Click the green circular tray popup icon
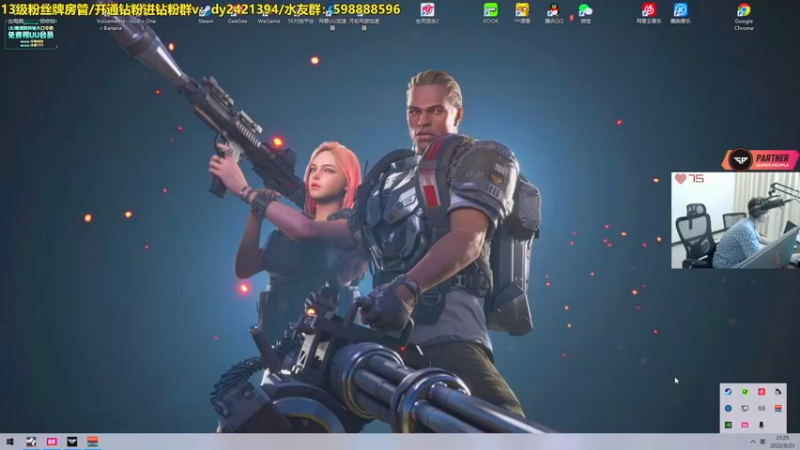 pos(745,392)
